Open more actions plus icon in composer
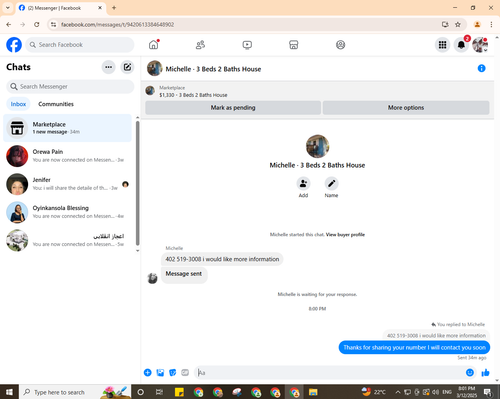 pos(148,372)
